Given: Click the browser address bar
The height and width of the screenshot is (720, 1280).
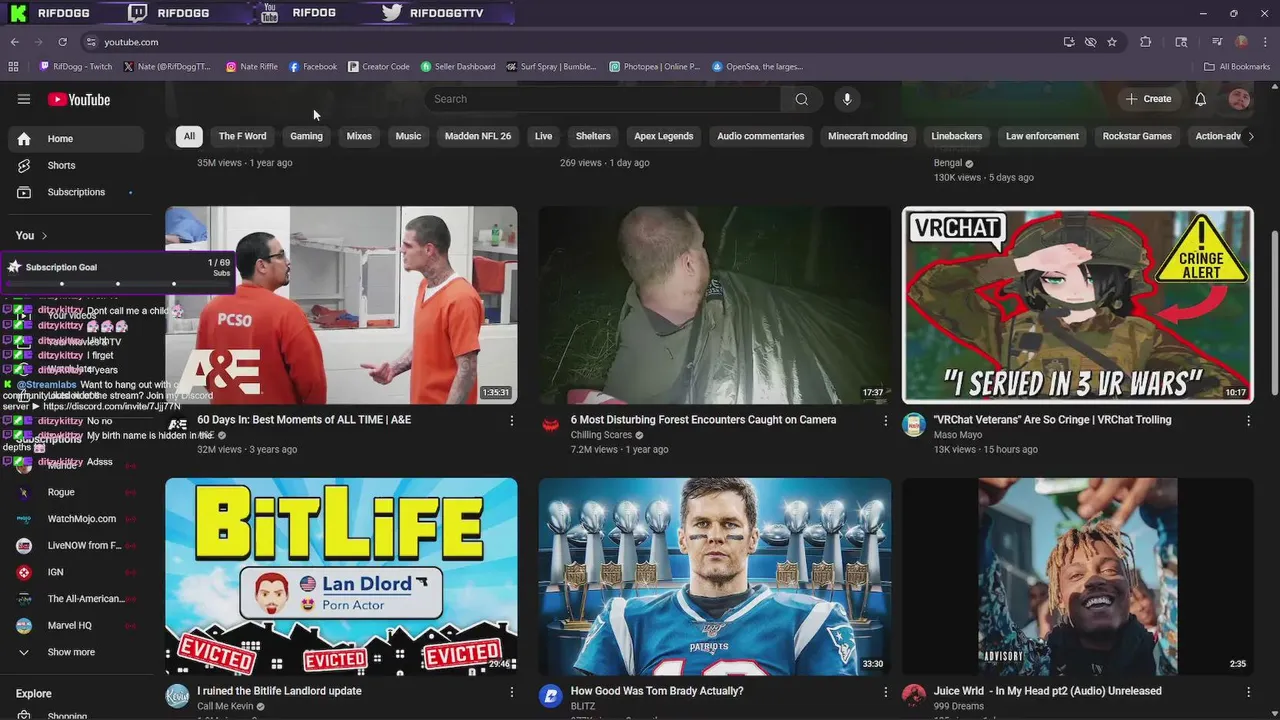Looking at the screenshot, I should [570, 42].
